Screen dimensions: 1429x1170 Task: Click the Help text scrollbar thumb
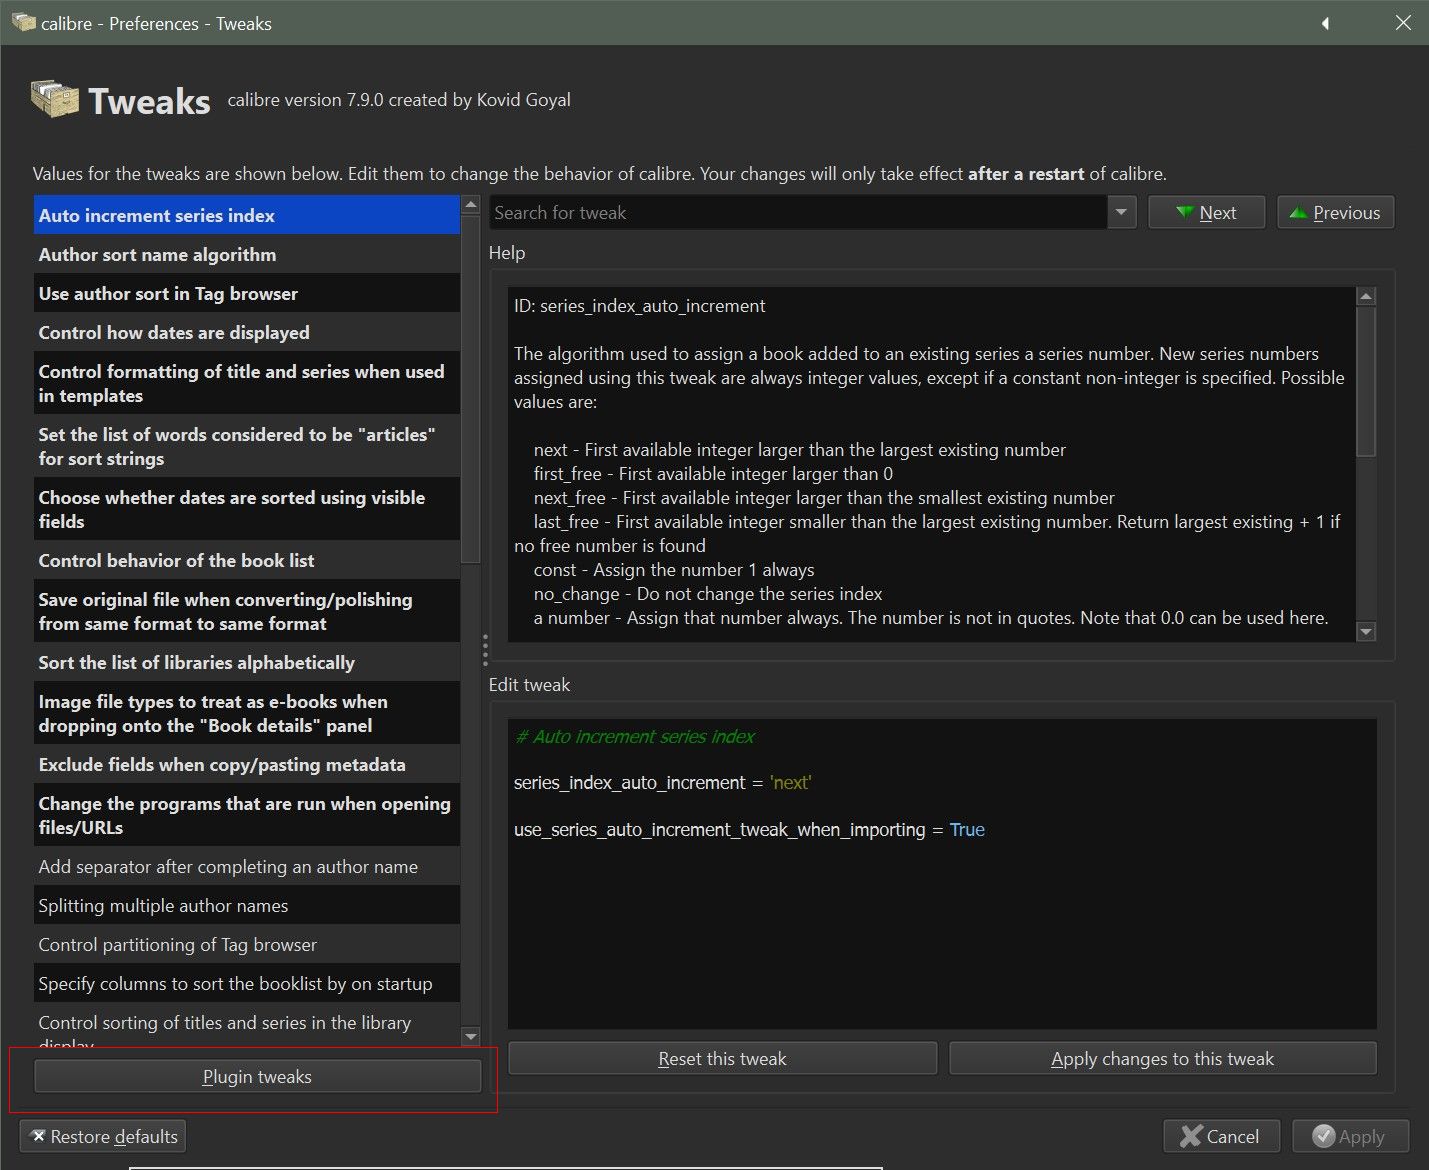coord(1366,381)
